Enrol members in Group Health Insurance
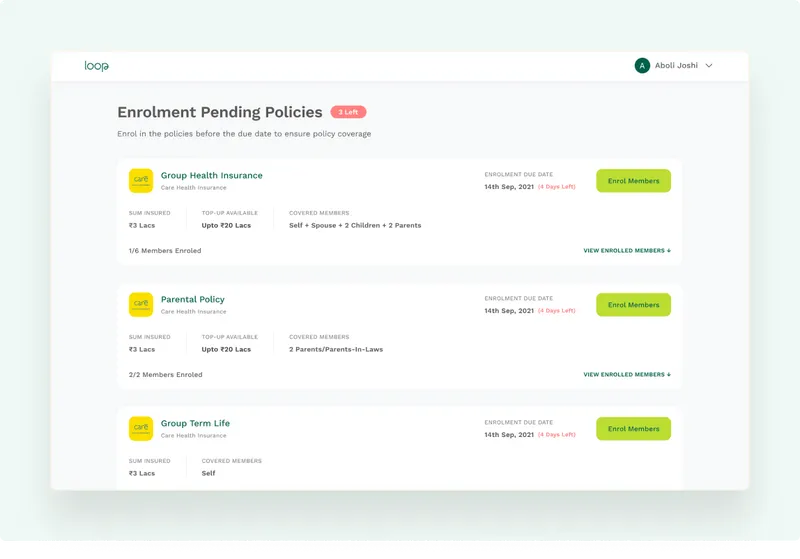 click(x=633, y=181)
